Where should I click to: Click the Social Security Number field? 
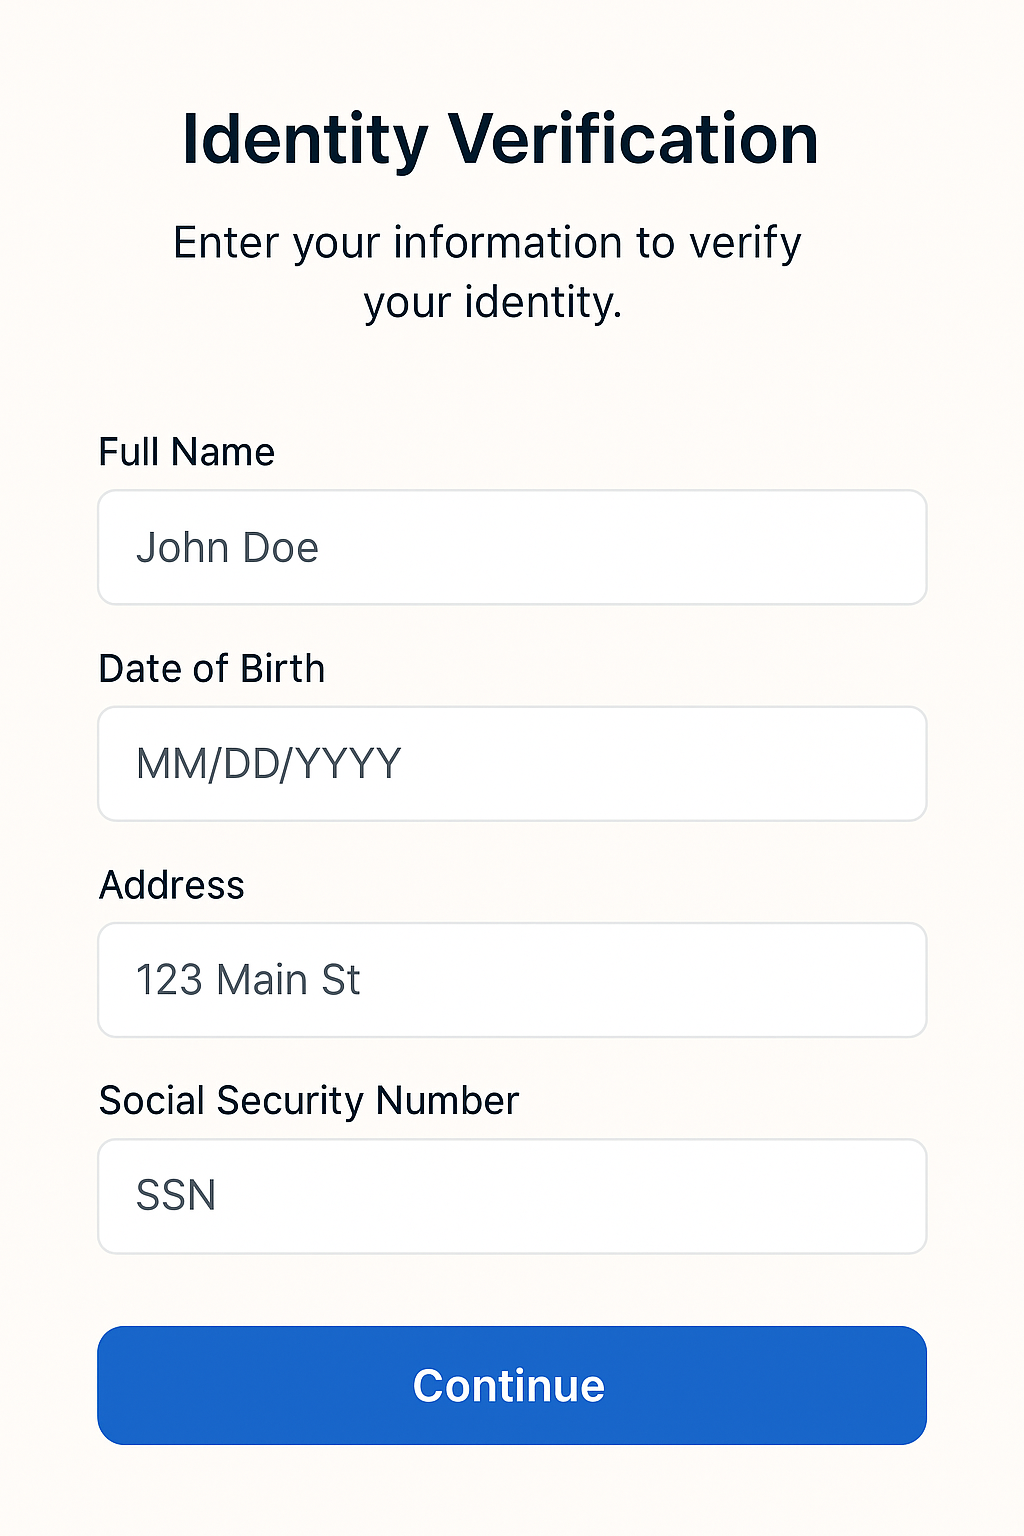[x=512, y=1196]
